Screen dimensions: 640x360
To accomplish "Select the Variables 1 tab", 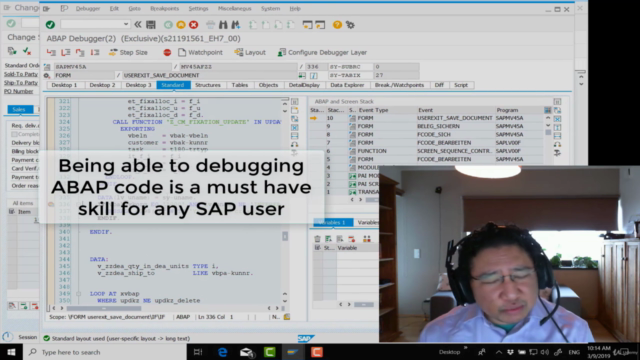I will (x=333, y=222).
